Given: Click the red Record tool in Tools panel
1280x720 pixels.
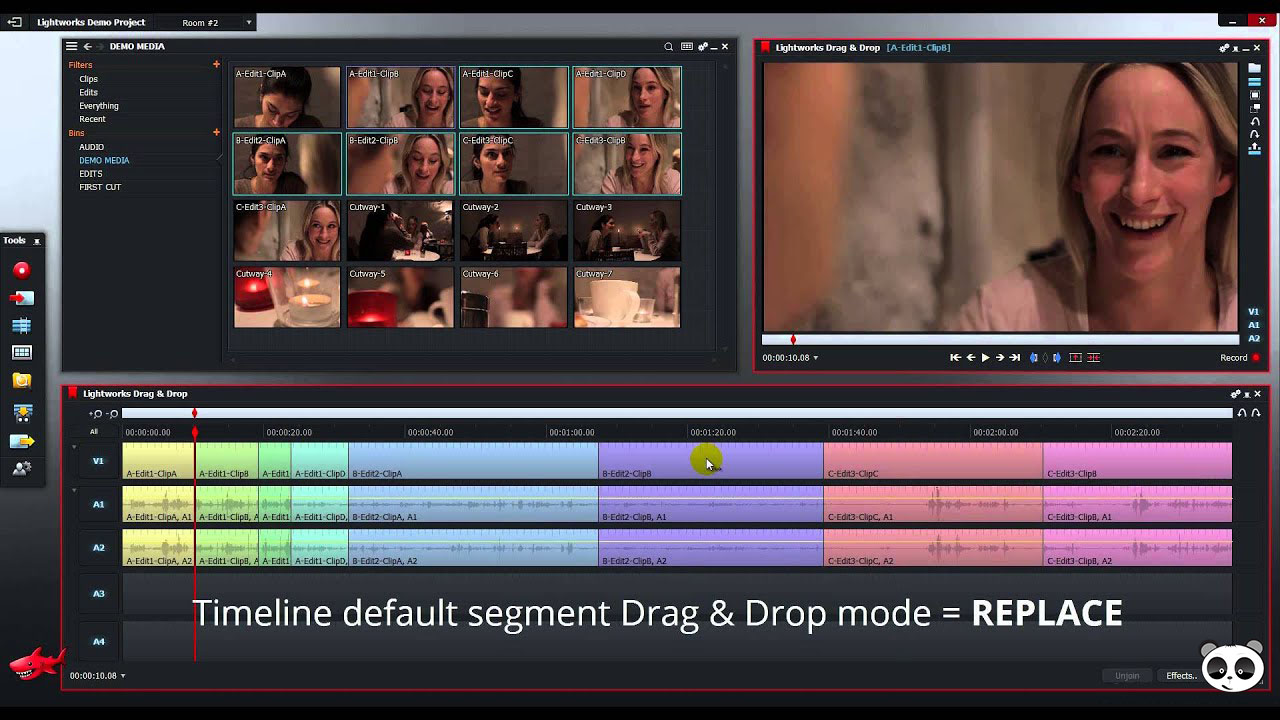Looking at the screenshot, I should click(22, 270).
